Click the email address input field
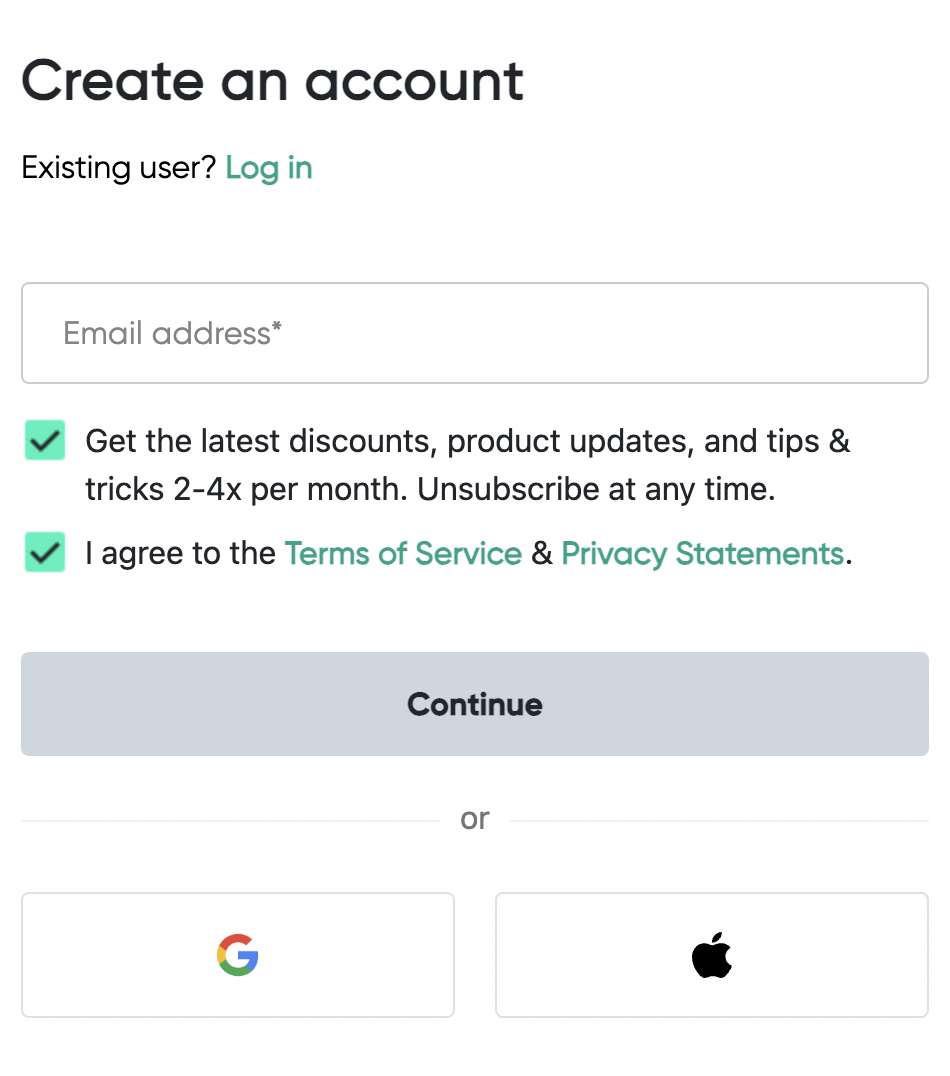This screenshot has height=1076, width=950. coord(474,332)
